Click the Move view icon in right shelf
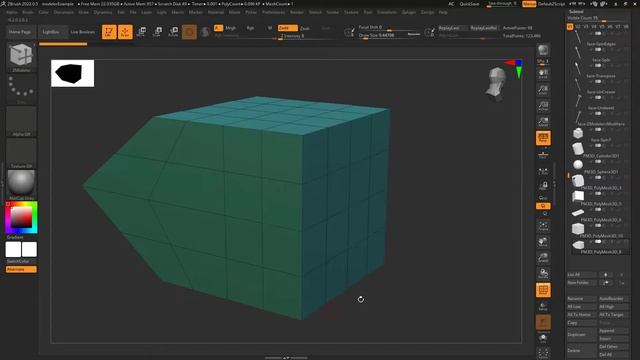 543,242
